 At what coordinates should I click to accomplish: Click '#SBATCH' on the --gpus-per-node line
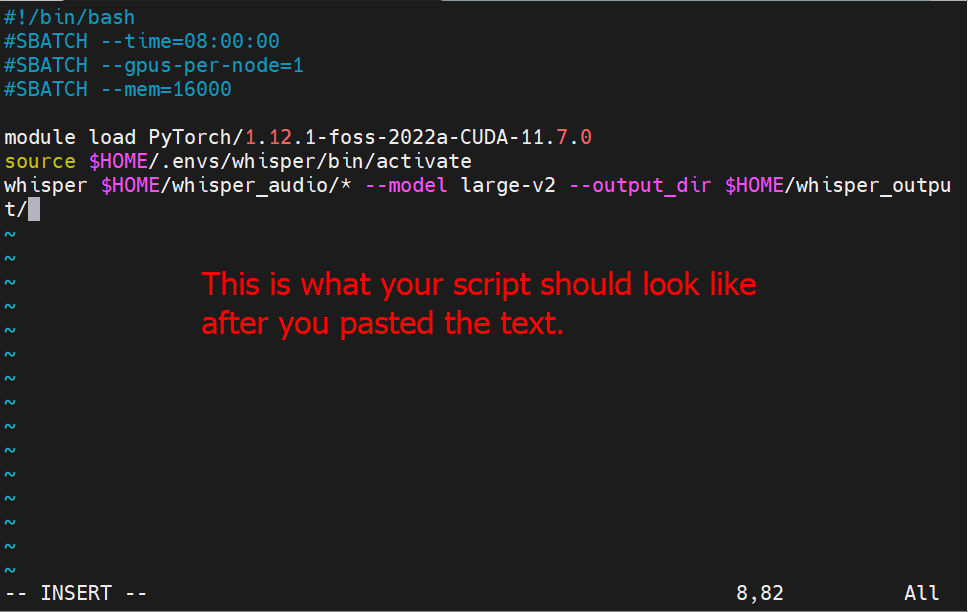click(x=46, y=65)
